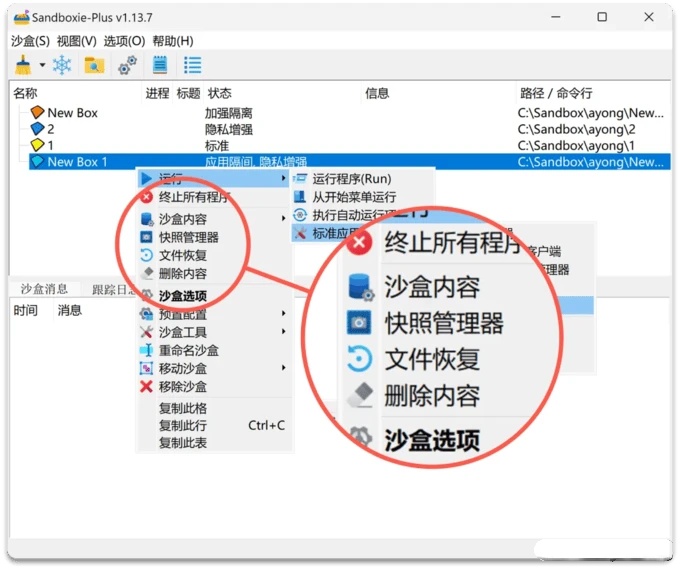Sort by the 路径 / 命令行 column header
The height and width of the screenshot is (569, 680).
(556, 93)
